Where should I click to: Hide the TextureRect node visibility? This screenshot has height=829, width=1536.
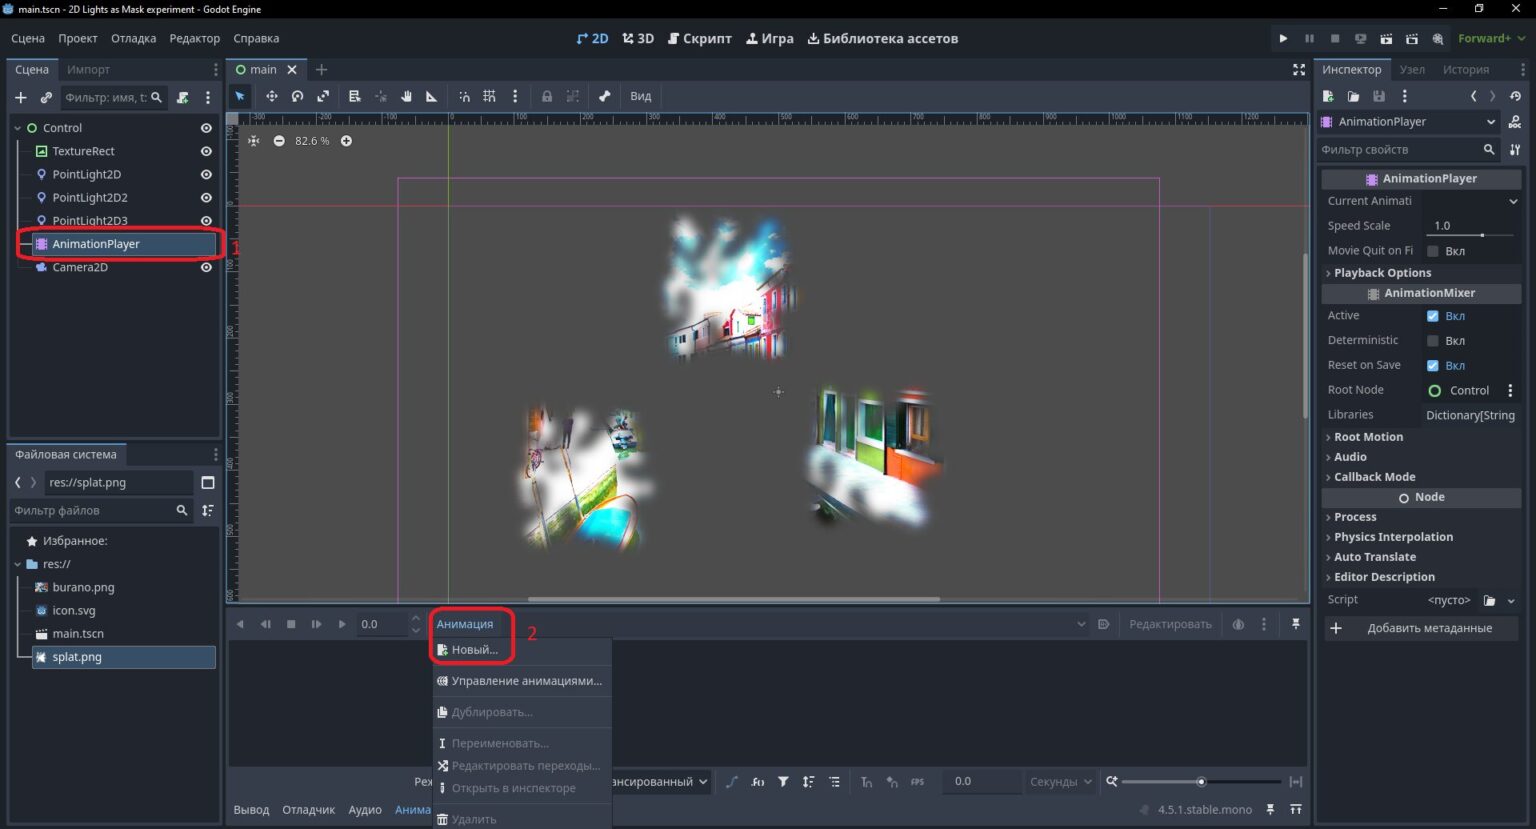(206, 151)
